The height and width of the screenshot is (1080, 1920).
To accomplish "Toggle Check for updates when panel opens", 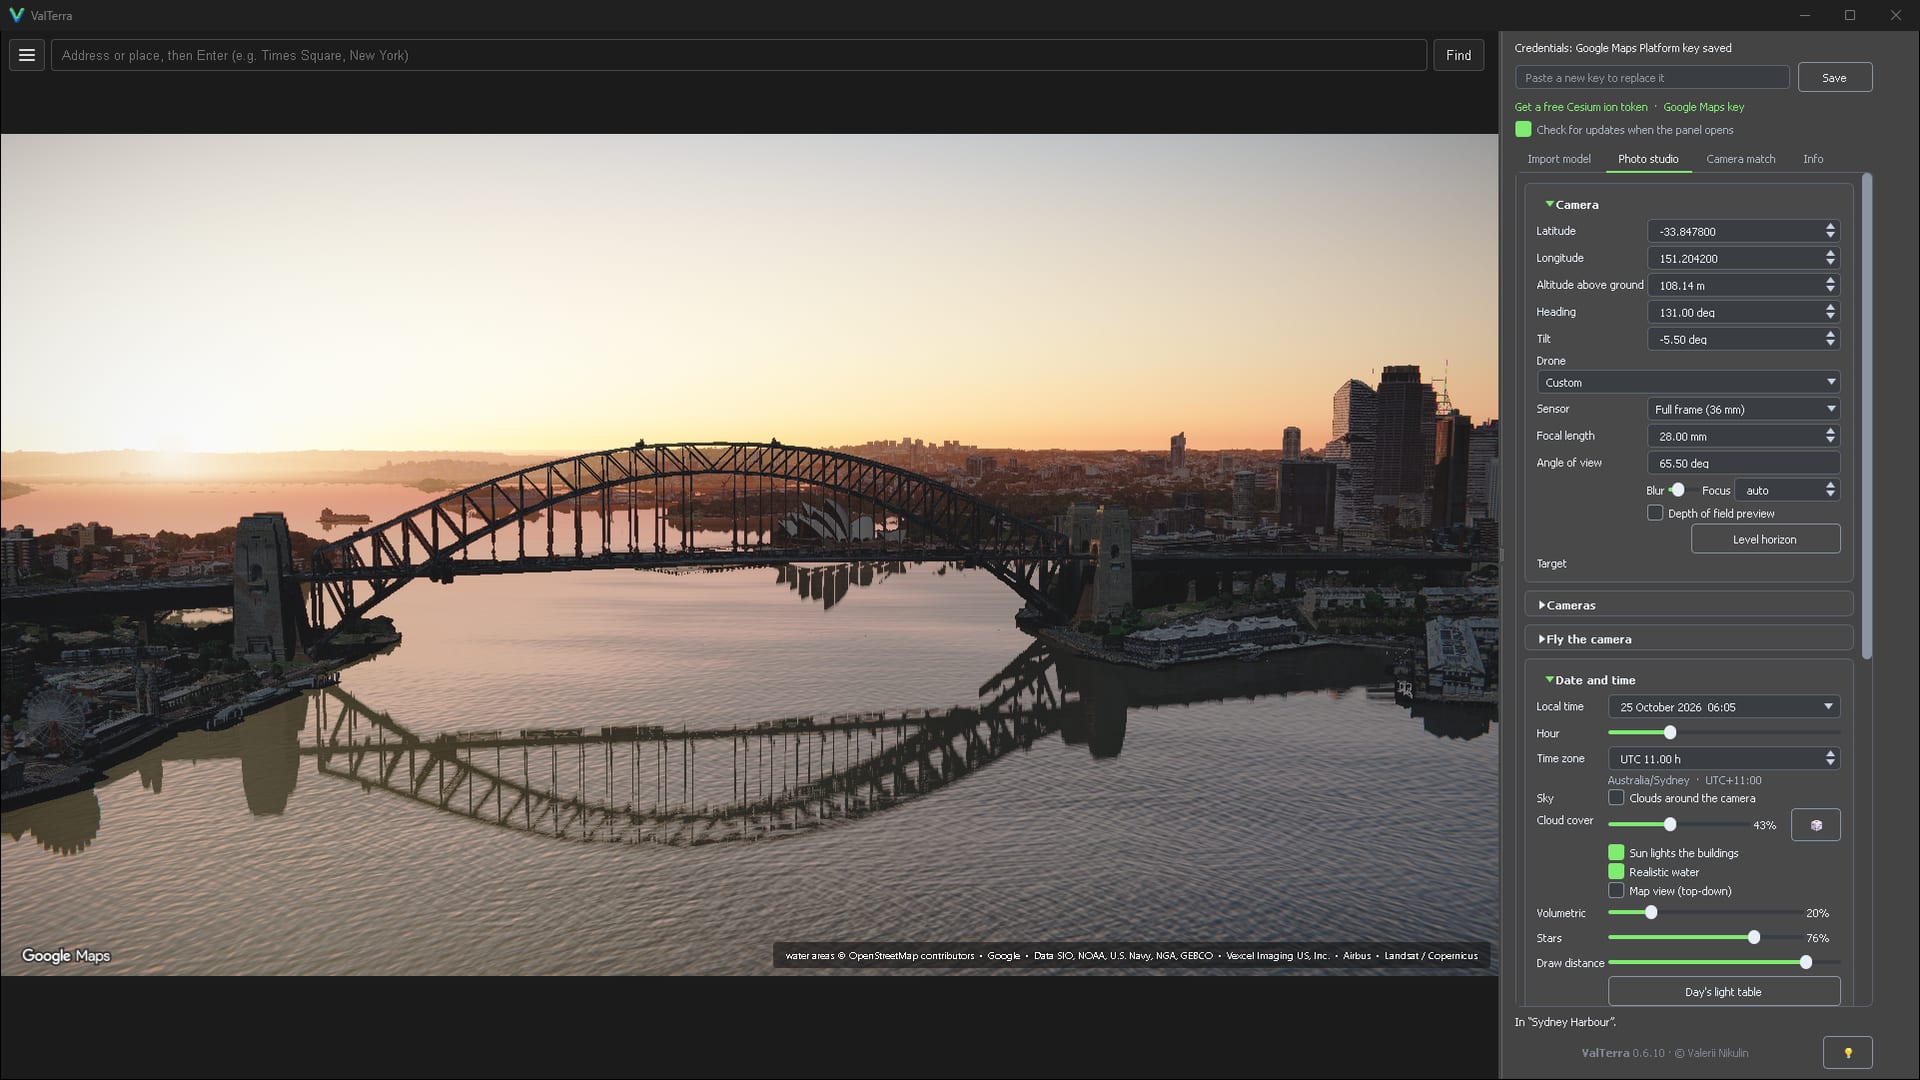I will (1523, 130).
